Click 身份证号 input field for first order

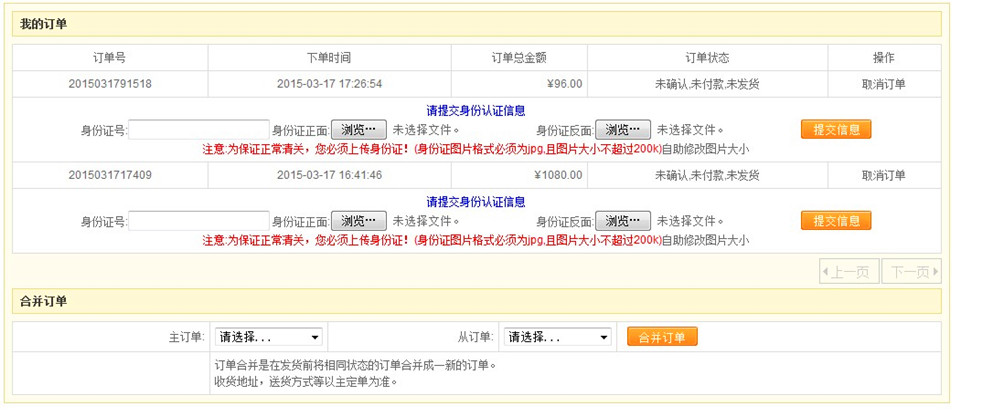pos(198,130)
